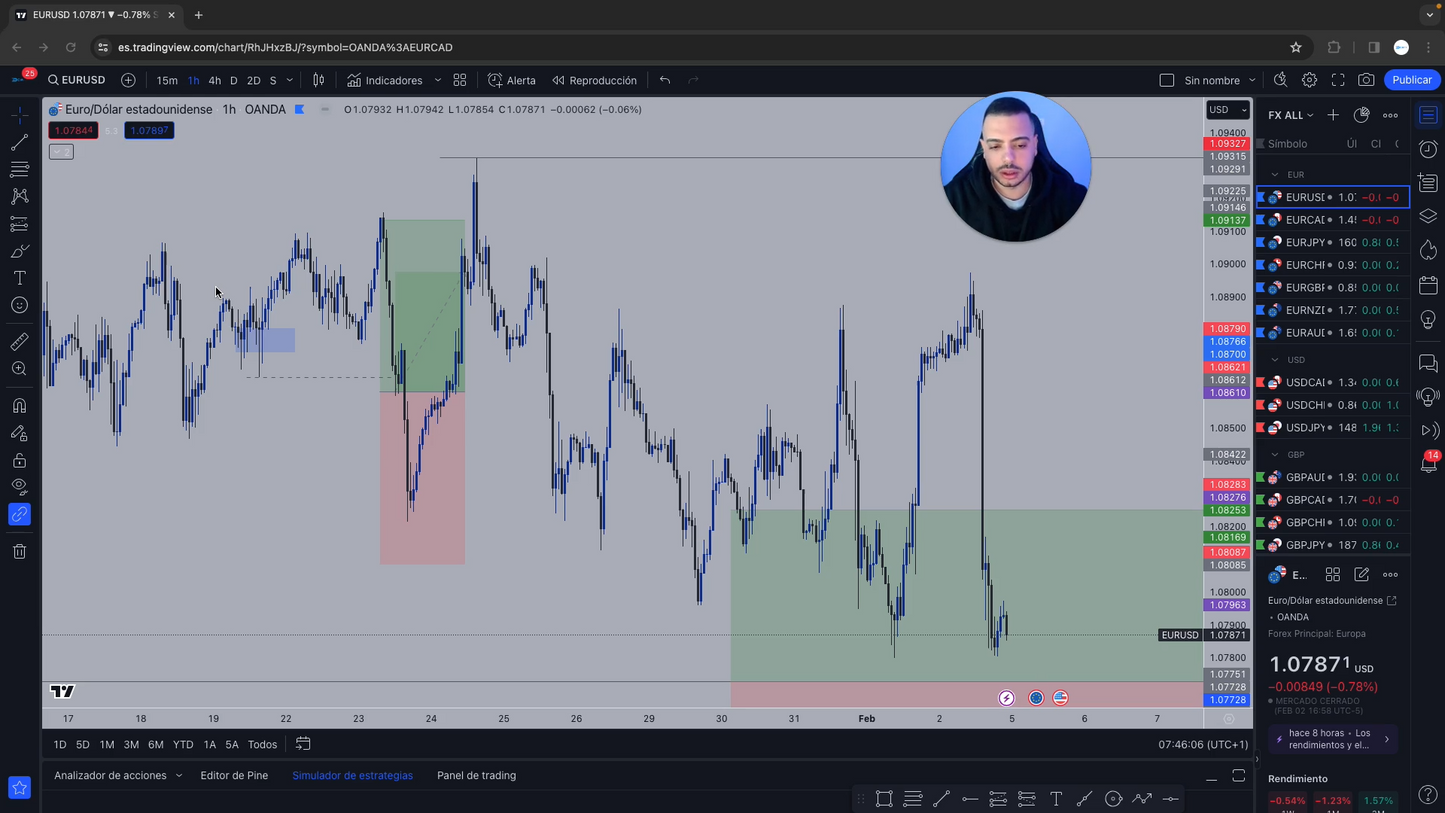
Task: Select the trend line drawing tool
Action: click(19, 143)
